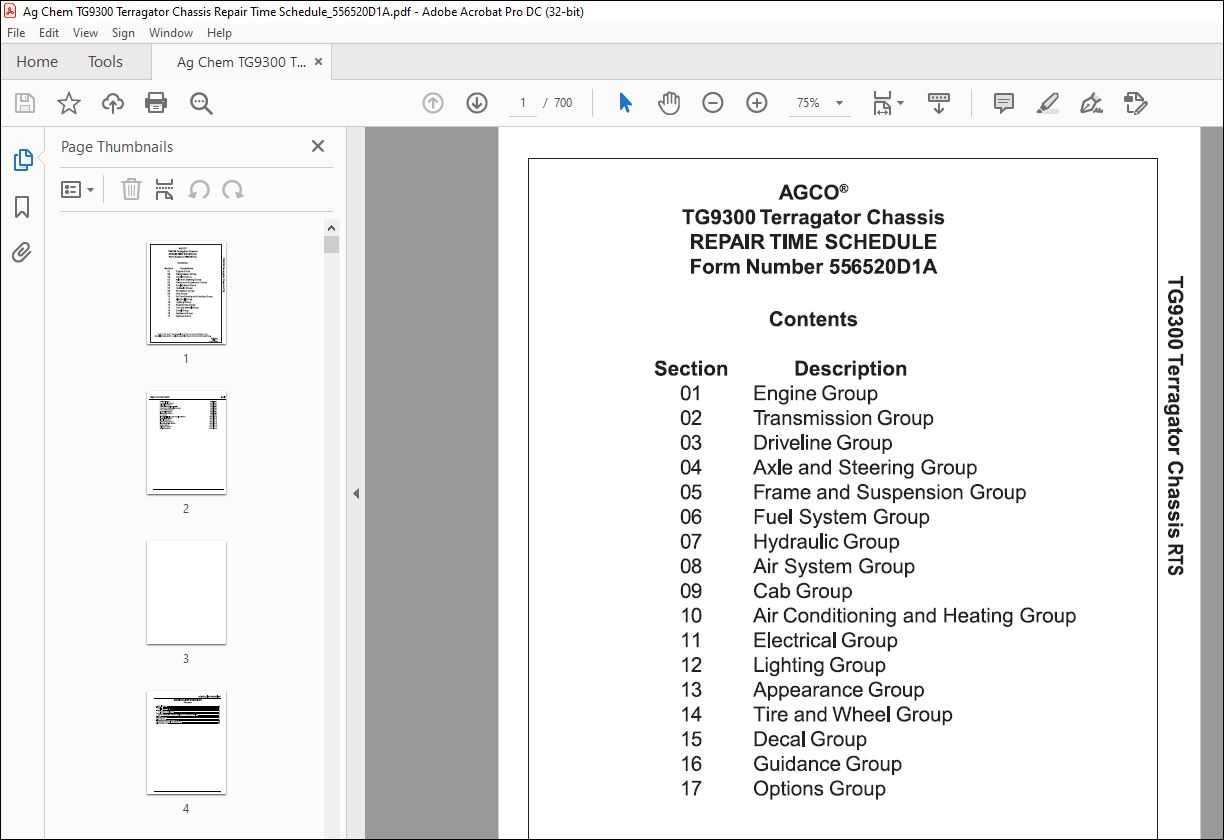Click the 'Form Number 556520D1A' heading
Viewport: 1224px width, 840px height.
coord(813,267)
